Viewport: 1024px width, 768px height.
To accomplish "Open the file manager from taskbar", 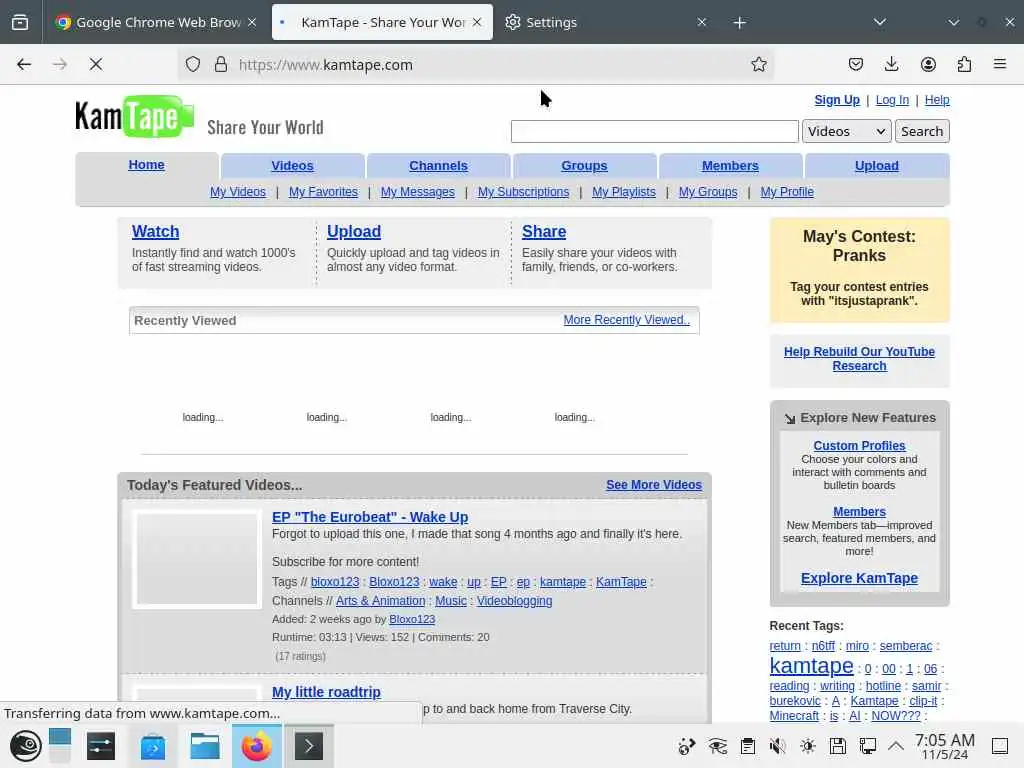I will (204, 746).
